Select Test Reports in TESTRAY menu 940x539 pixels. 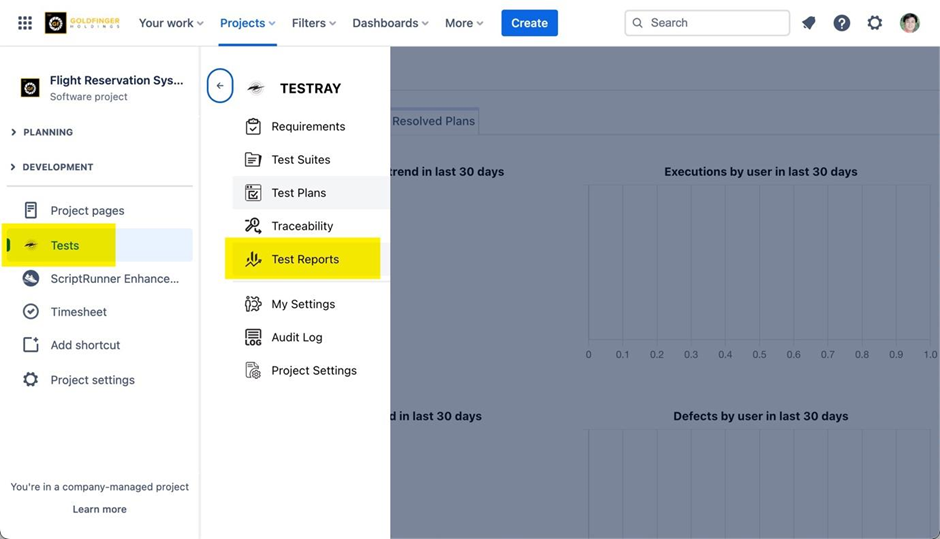[305, 259]
